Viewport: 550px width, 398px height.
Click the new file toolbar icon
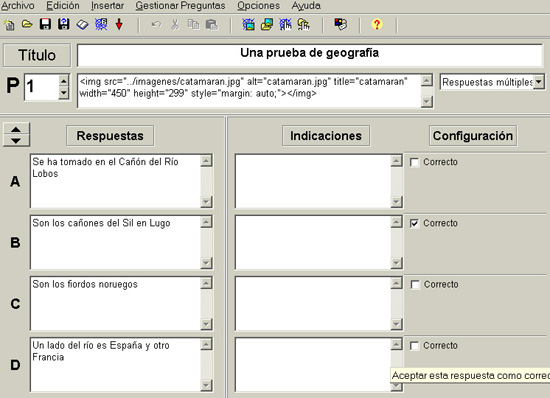pyautogui.click(x=9, y=25)
